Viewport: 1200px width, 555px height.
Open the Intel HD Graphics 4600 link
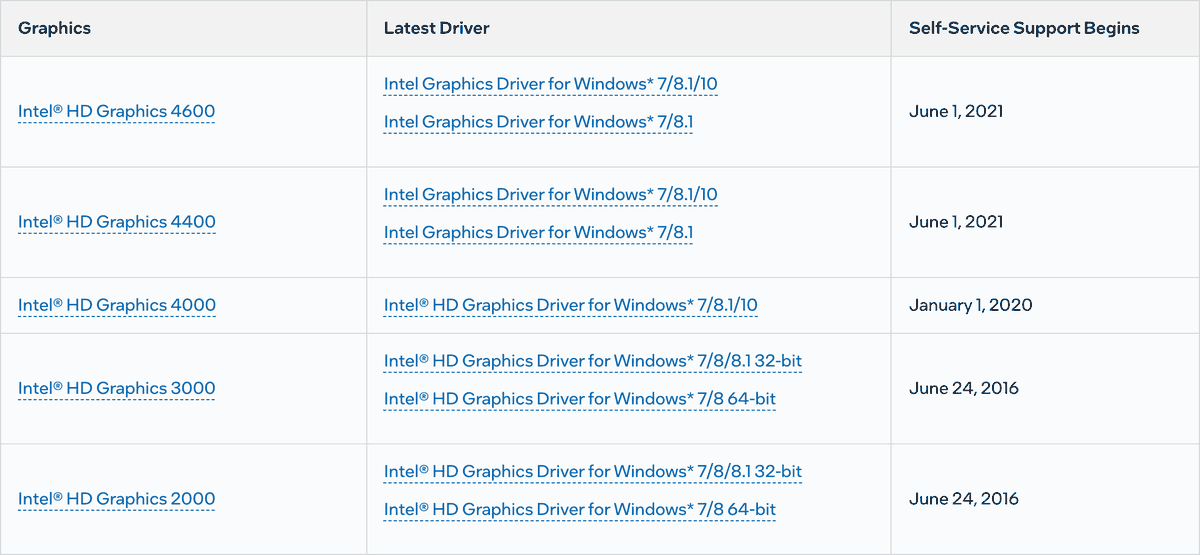(x=116, y=111)
